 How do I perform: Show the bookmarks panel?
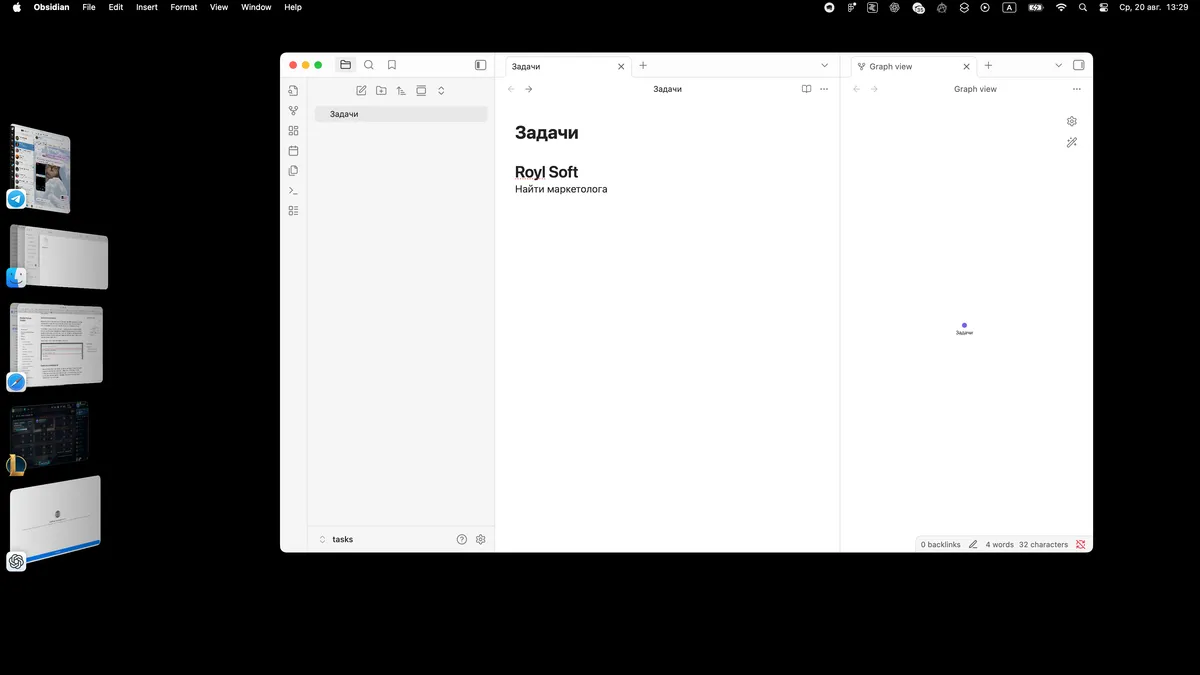click(392, 65)
